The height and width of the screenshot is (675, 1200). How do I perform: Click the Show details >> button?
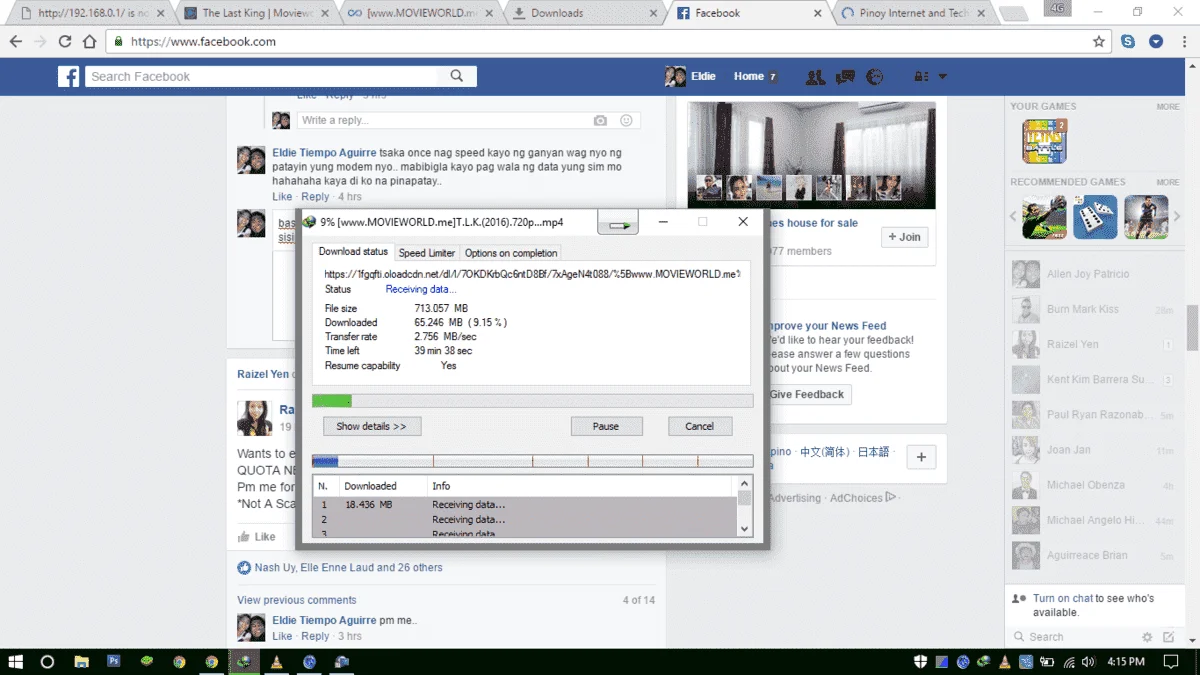(372, 426)
